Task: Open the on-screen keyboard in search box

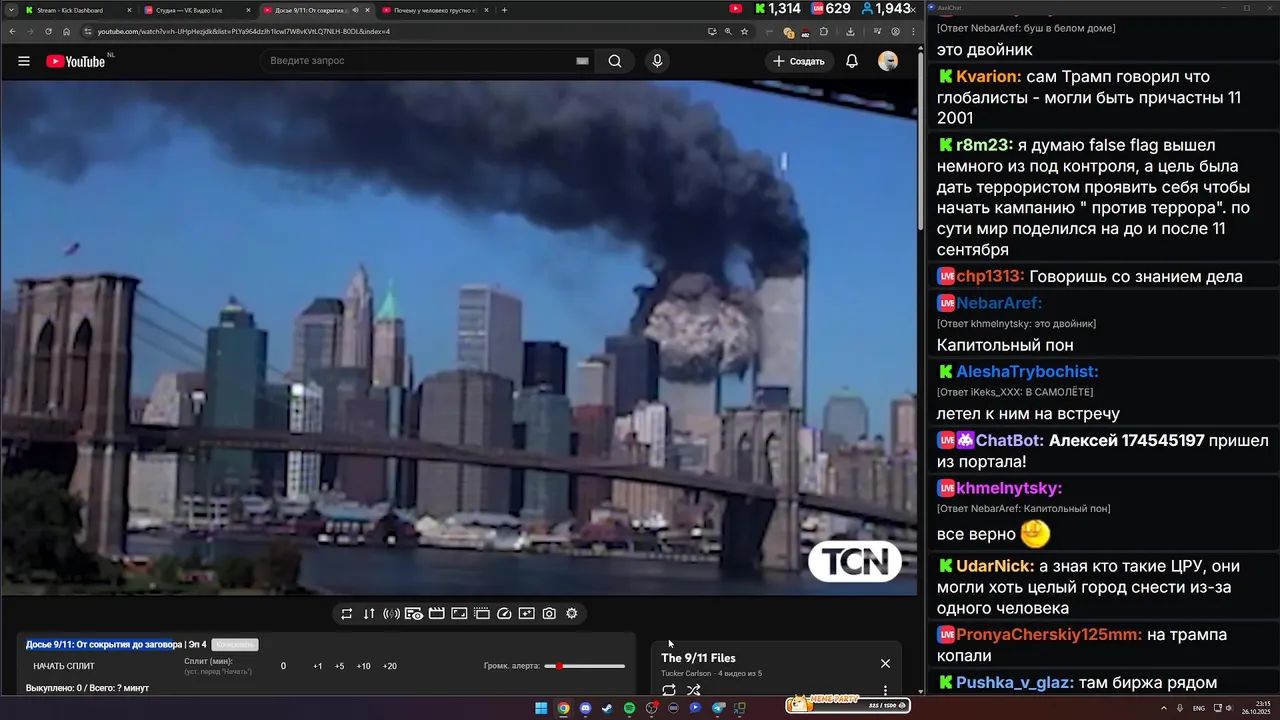Action: click(x=582, y=61)
